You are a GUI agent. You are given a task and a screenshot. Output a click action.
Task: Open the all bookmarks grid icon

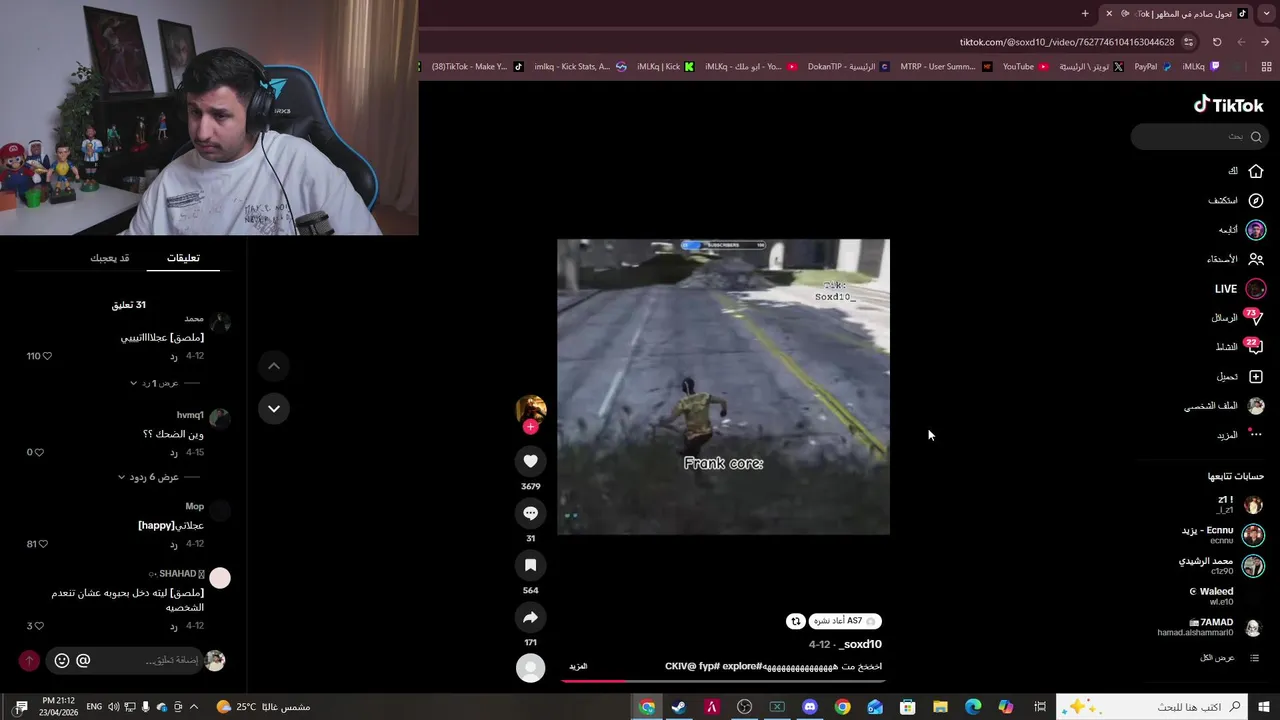[1266, 67]
